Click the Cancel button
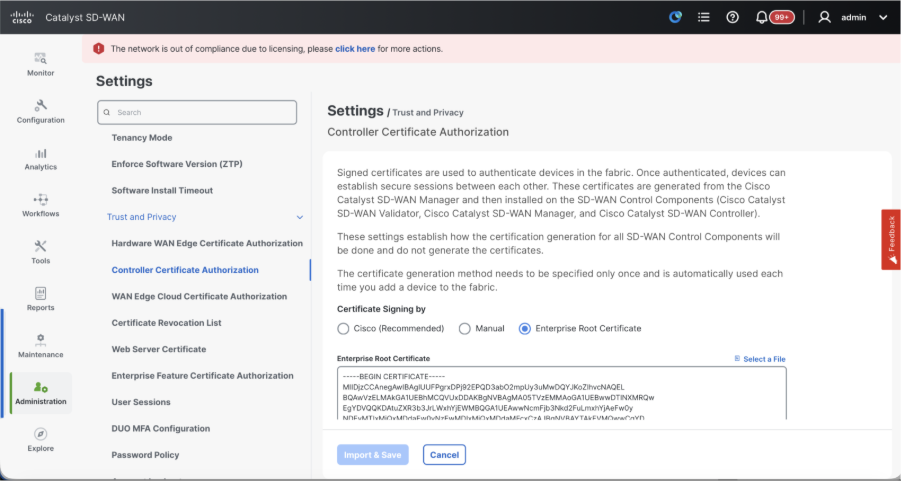Image resolution: width=901 pixels, height=481 pixels. (x=444, y=455)
